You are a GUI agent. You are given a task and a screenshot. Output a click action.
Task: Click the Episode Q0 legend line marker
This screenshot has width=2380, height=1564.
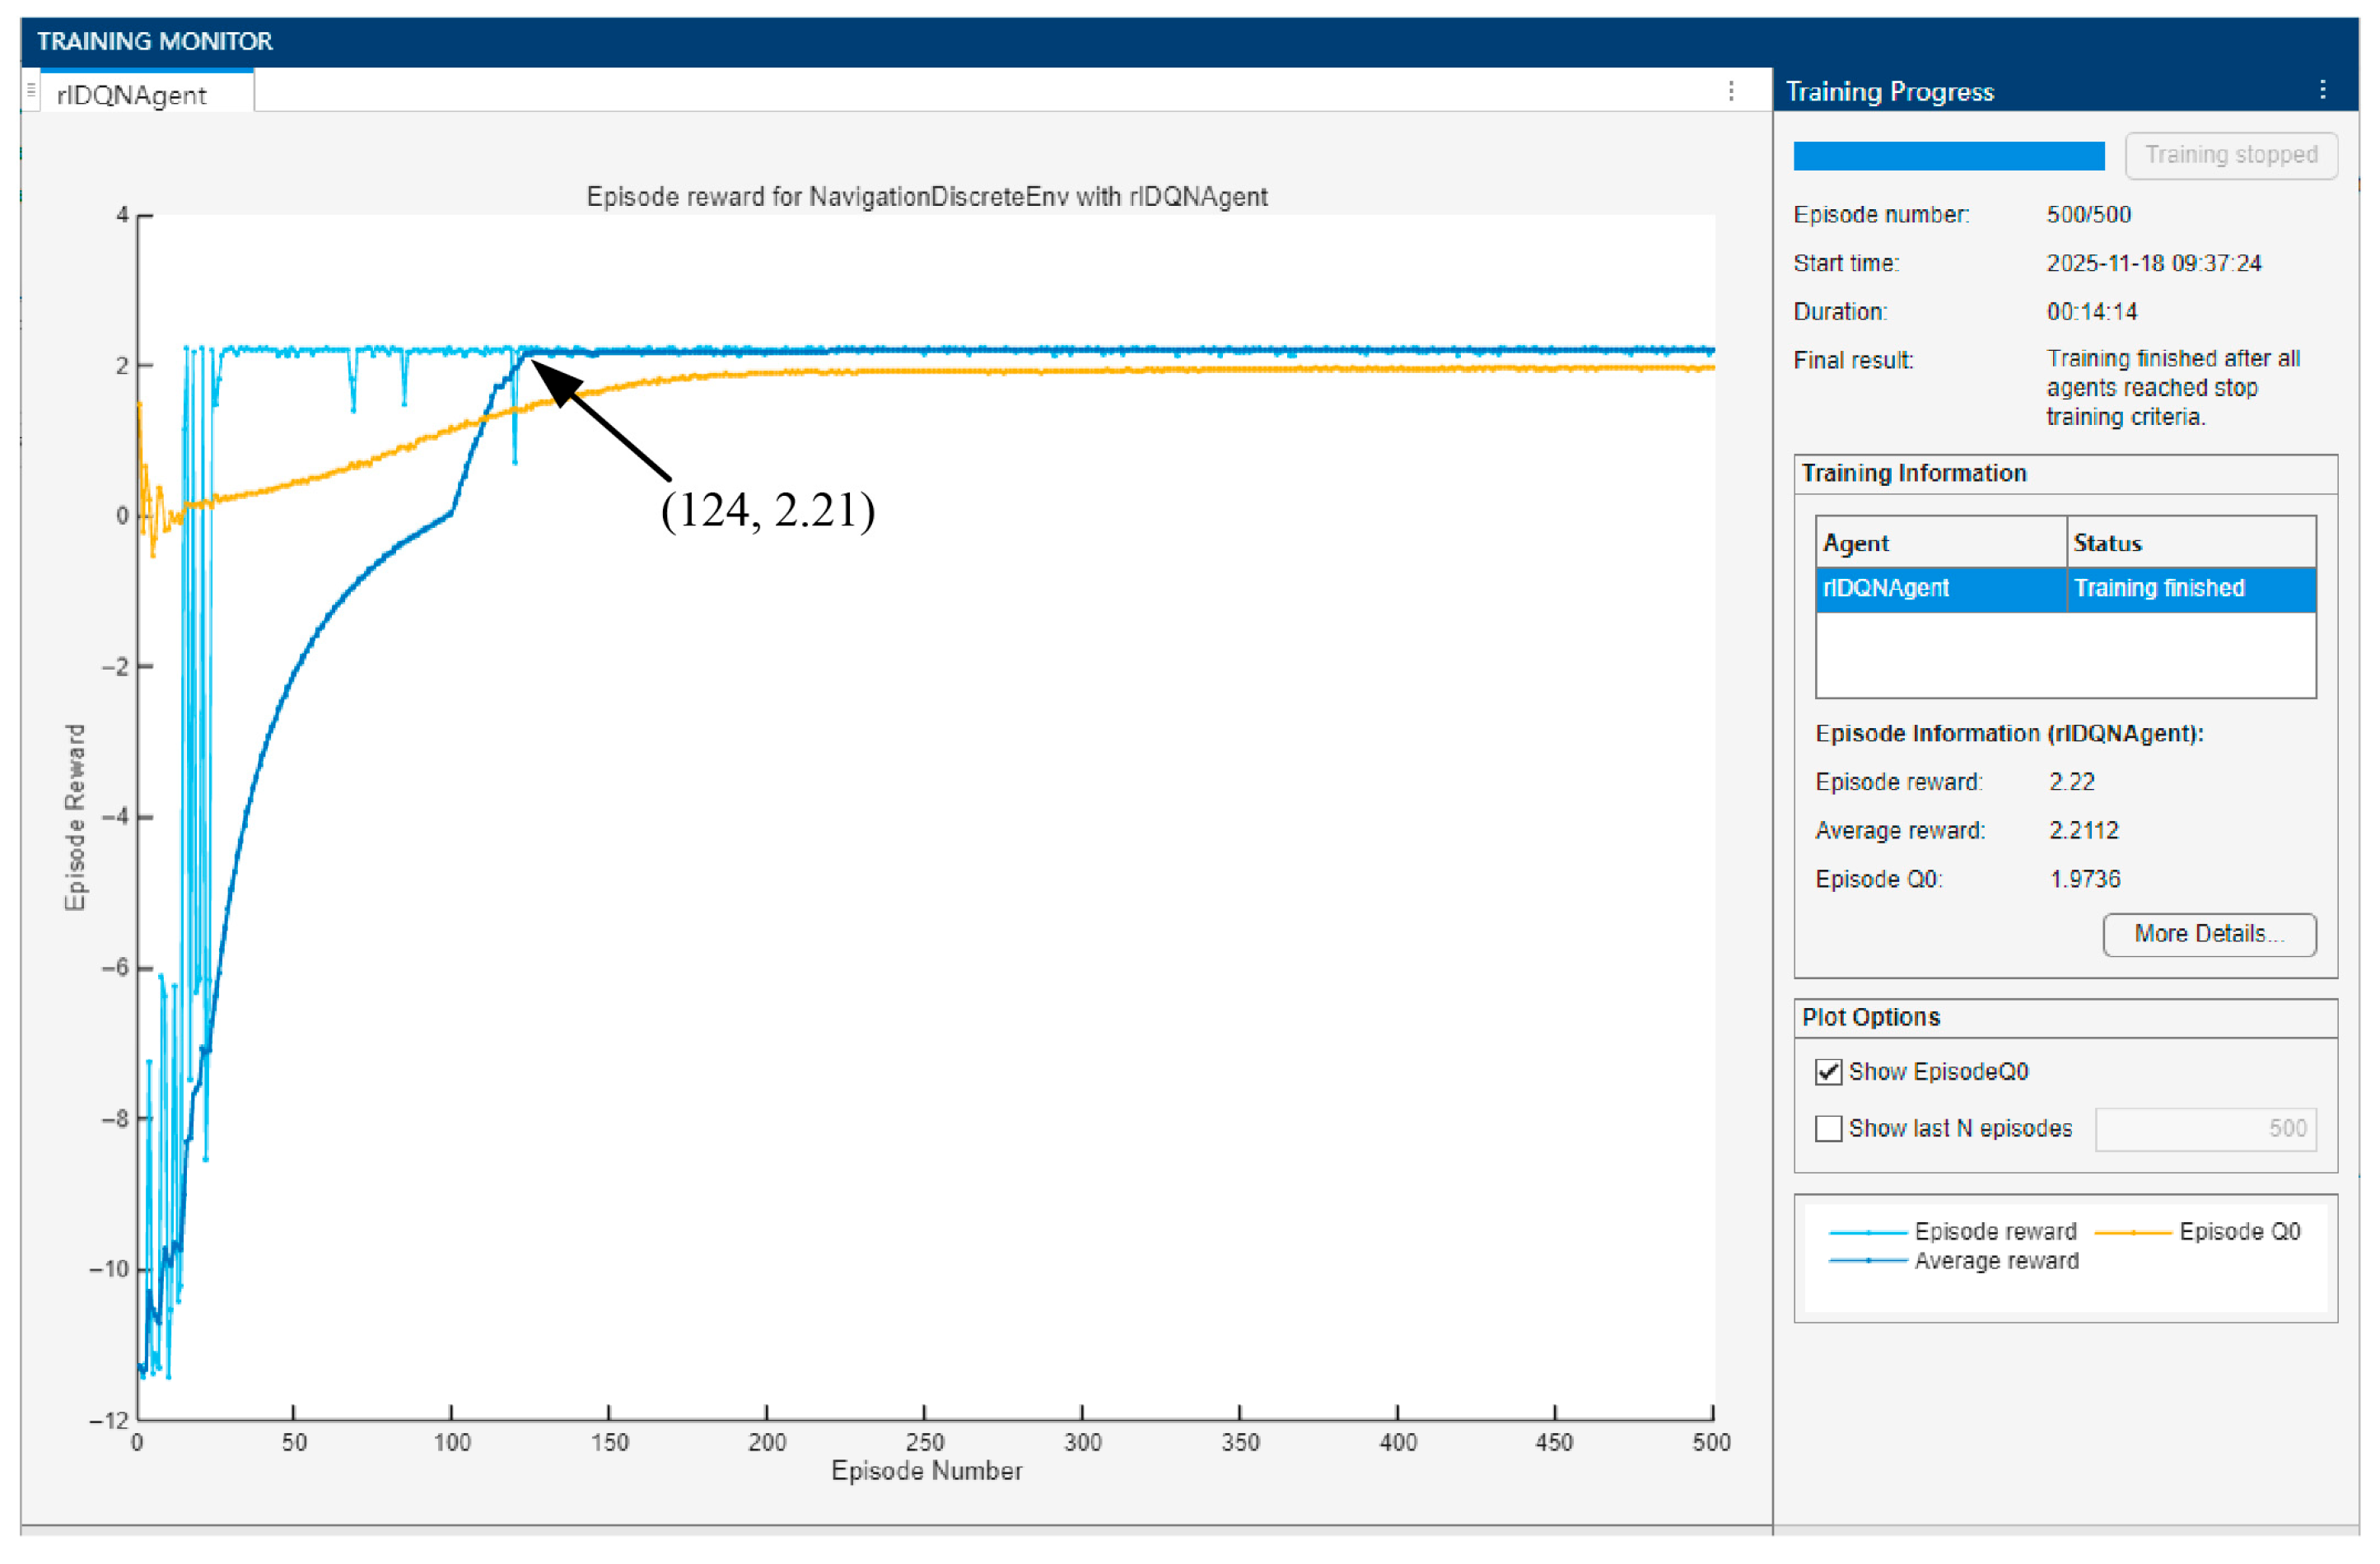coord(2132,1232)
